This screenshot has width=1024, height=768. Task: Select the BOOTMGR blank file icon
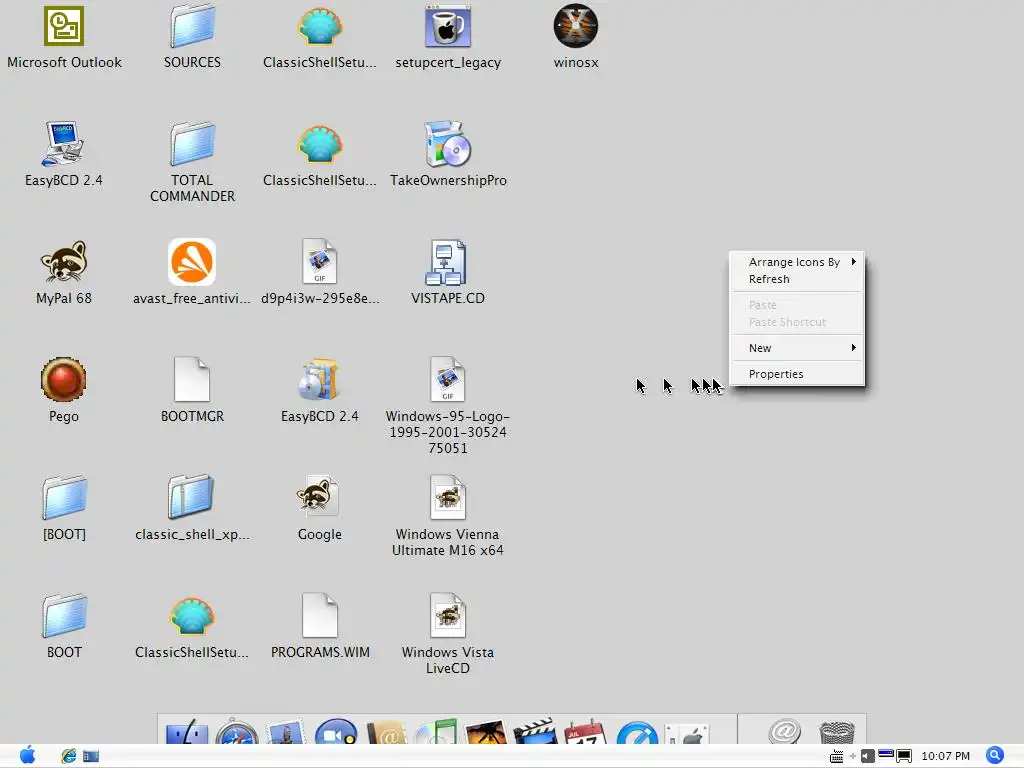192,379
